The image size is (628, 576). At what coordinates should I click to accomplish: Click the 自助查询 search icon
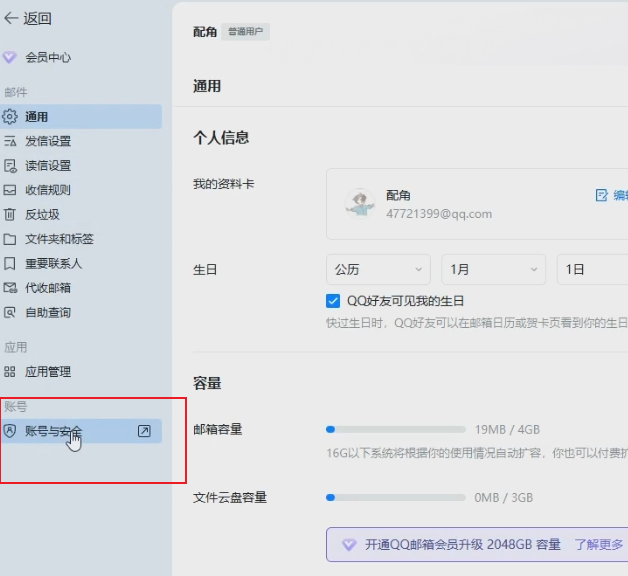(x=10, y=312)
